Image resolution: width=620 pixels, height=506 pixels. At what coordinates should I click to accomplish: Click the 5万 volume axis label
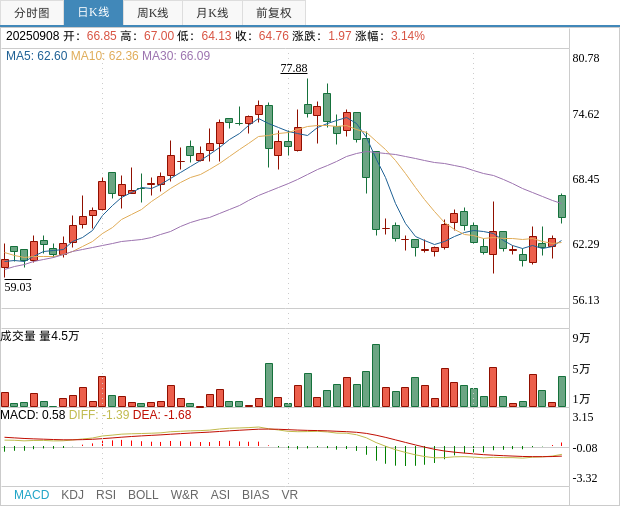(581, 369)
